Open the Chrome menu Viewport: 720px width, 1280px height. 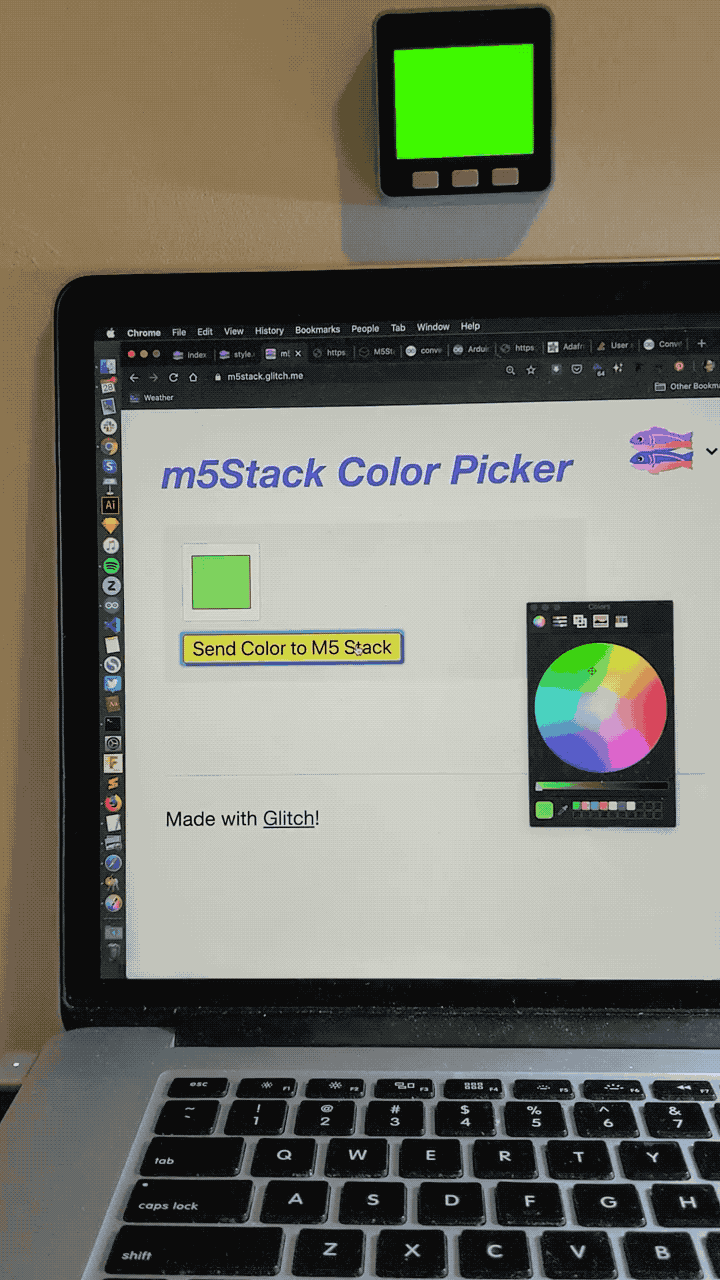(x=144, y=333)
